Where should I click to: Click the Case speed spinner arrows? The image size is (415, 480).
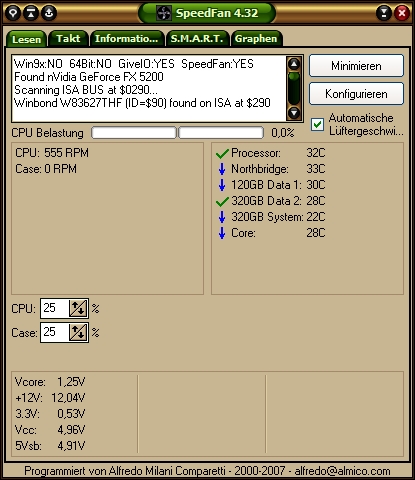(78, 332)
